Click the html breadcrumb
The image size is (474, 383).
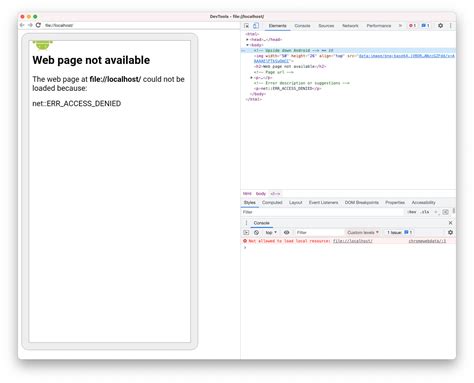pyautogui.click(x=247, y=193)
